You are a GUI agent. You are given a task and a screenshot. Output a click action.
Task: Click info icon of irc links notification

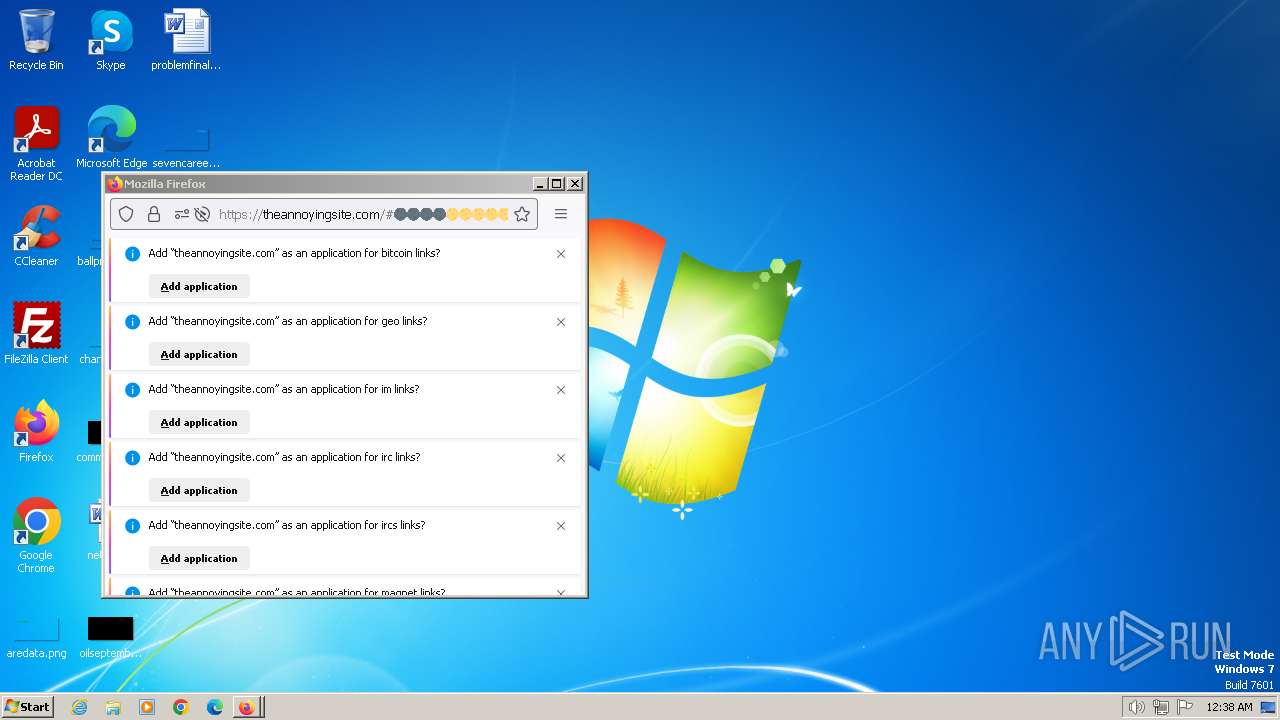coord(132,458)
